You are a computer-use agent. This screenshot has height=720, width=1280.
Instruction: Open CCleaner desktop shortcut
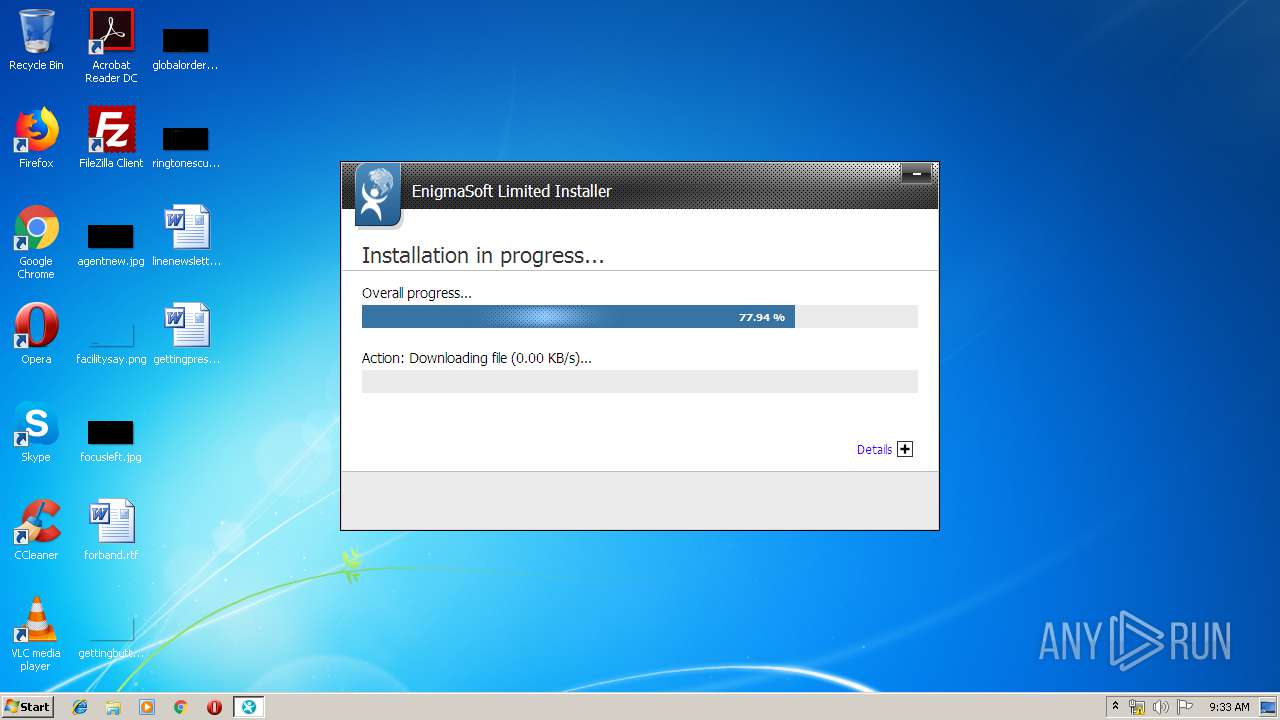tap(36, 530)
